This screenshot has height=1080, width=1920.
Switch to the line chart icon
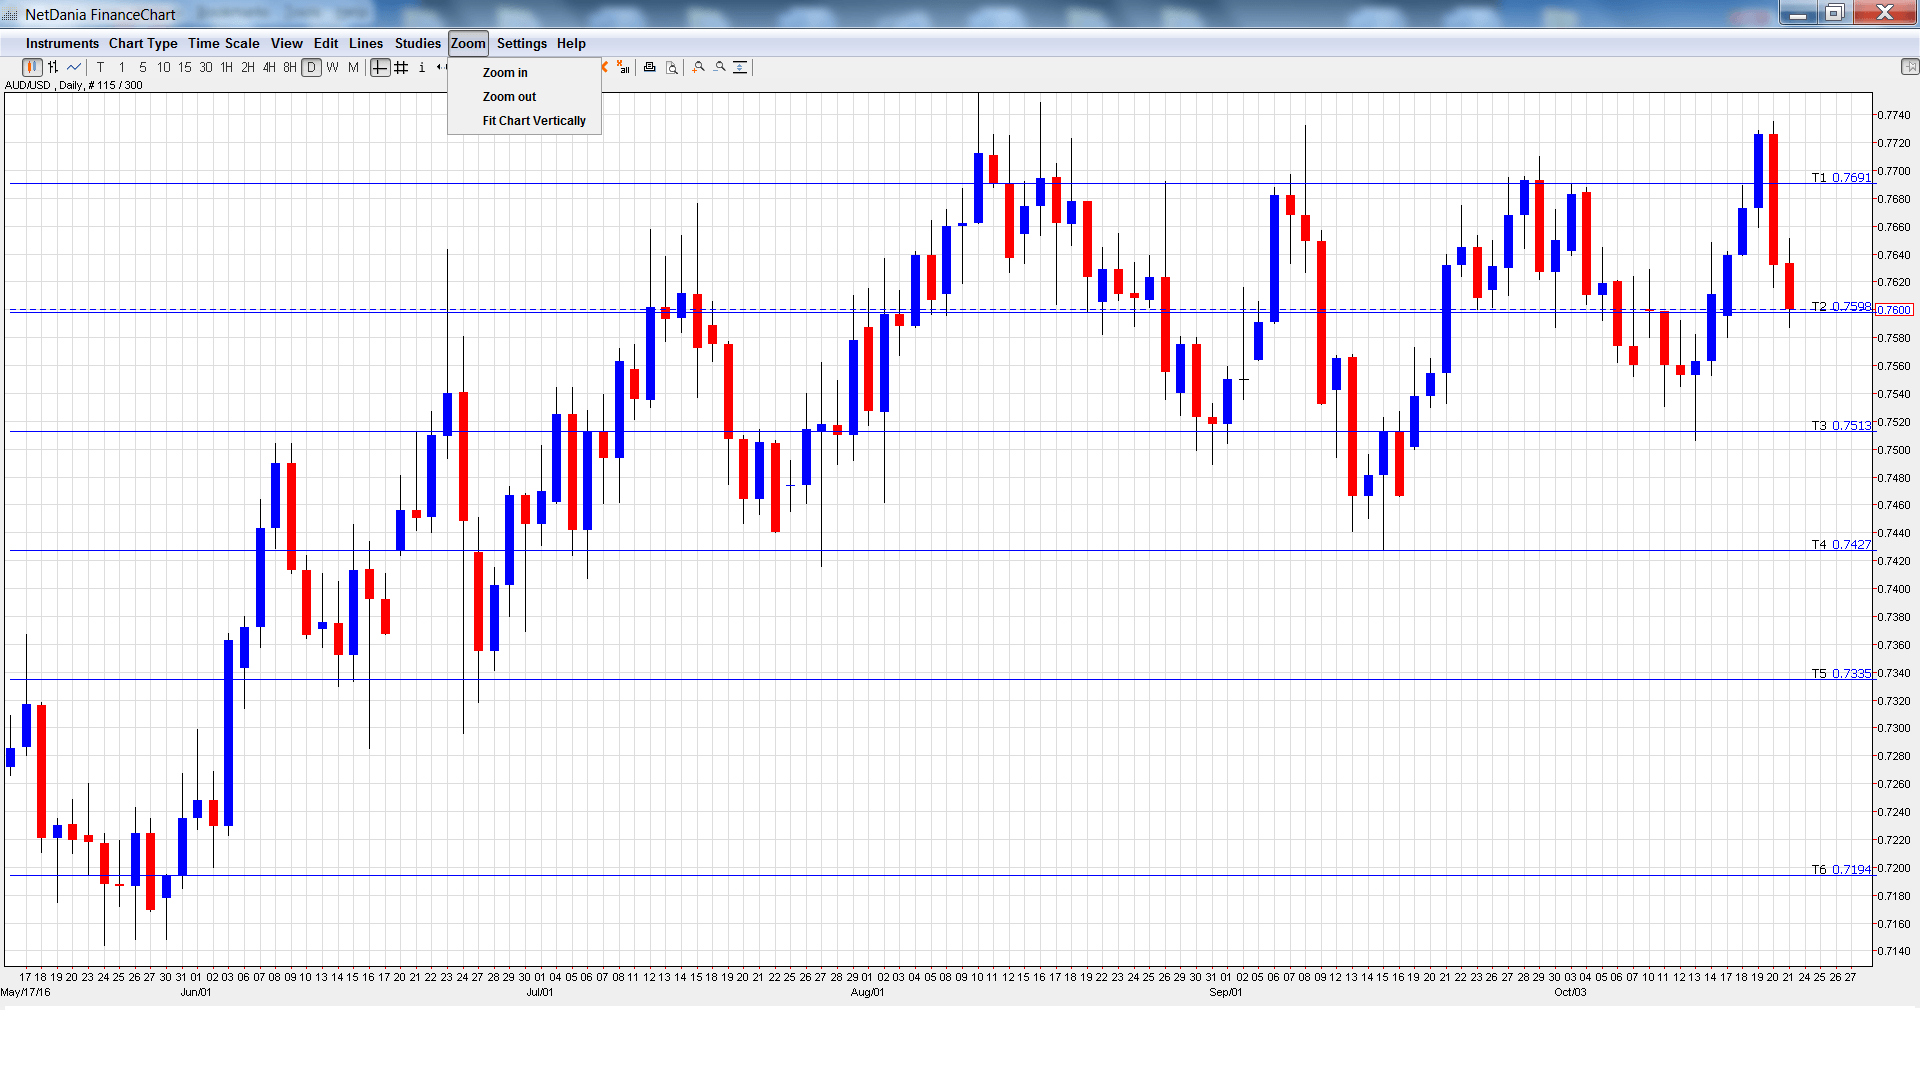pos(74,68)
